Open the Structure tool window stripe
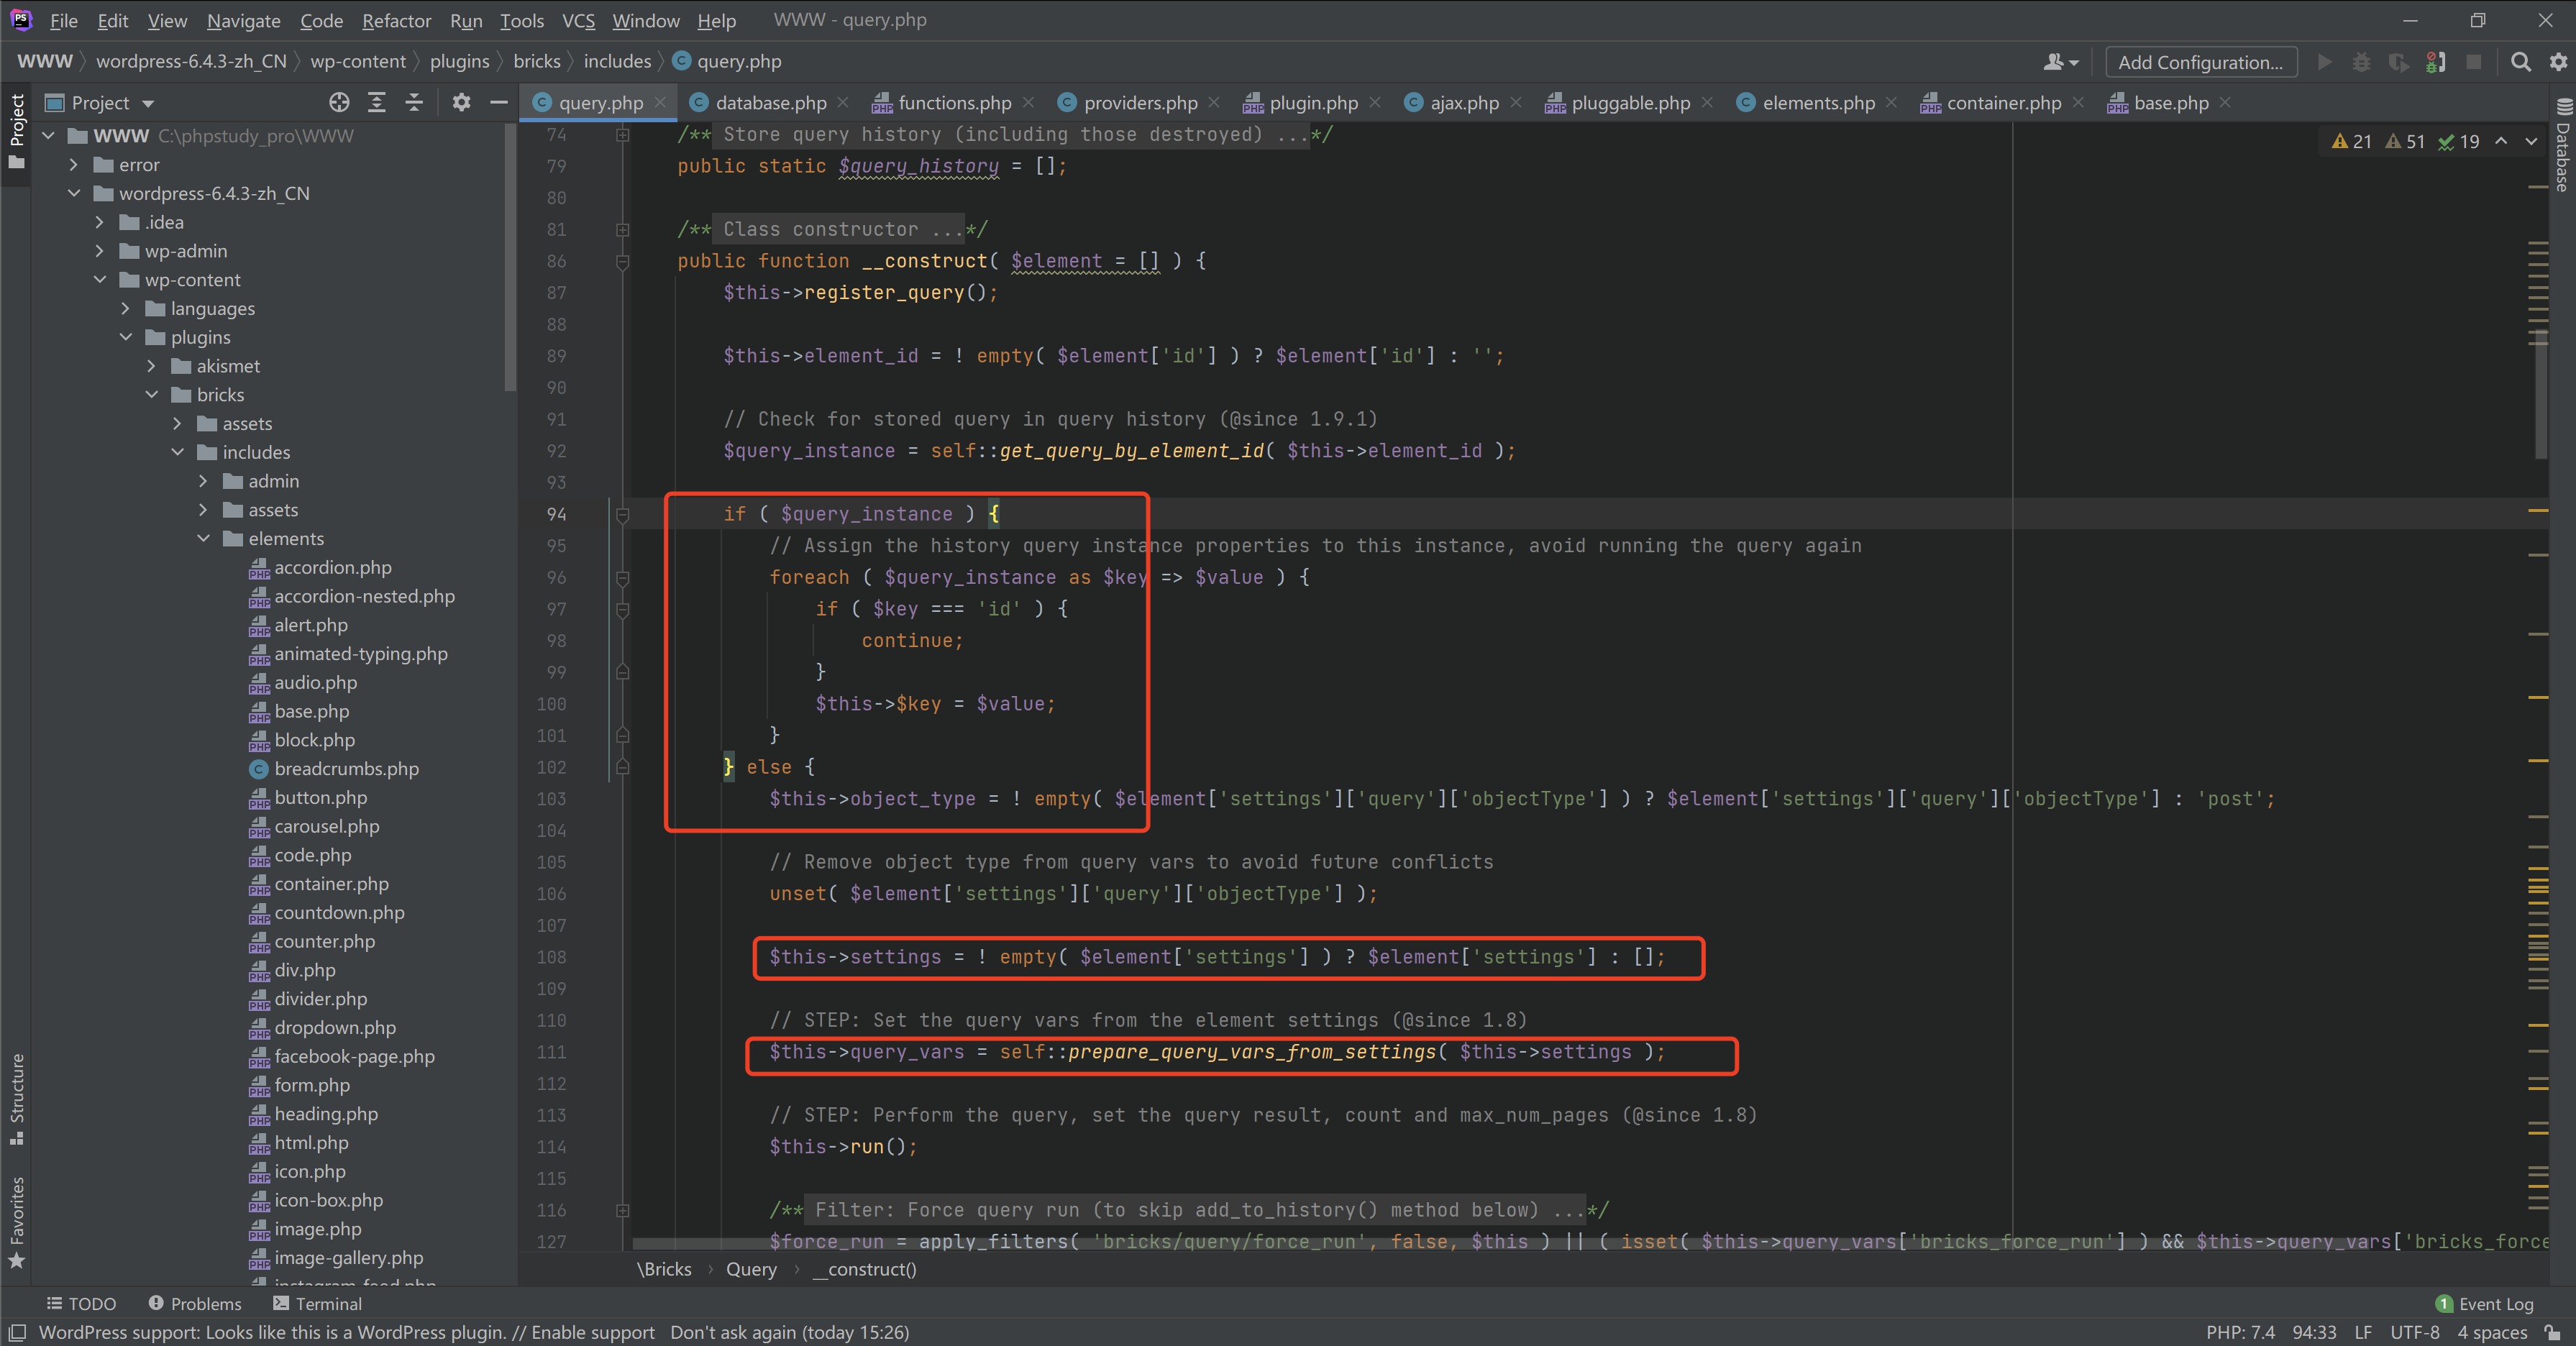 pos(16,1099)
